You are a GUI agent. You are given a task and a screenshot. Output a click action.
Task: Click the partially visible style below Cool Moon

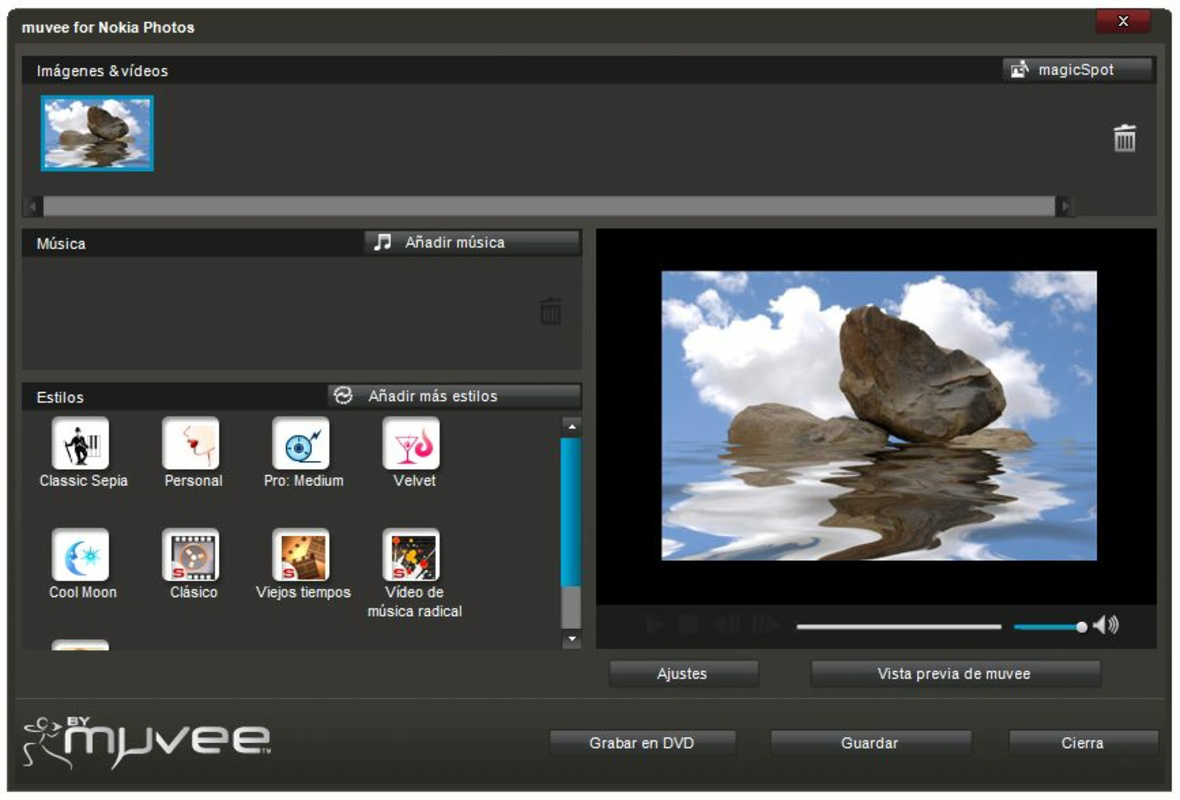81,644
